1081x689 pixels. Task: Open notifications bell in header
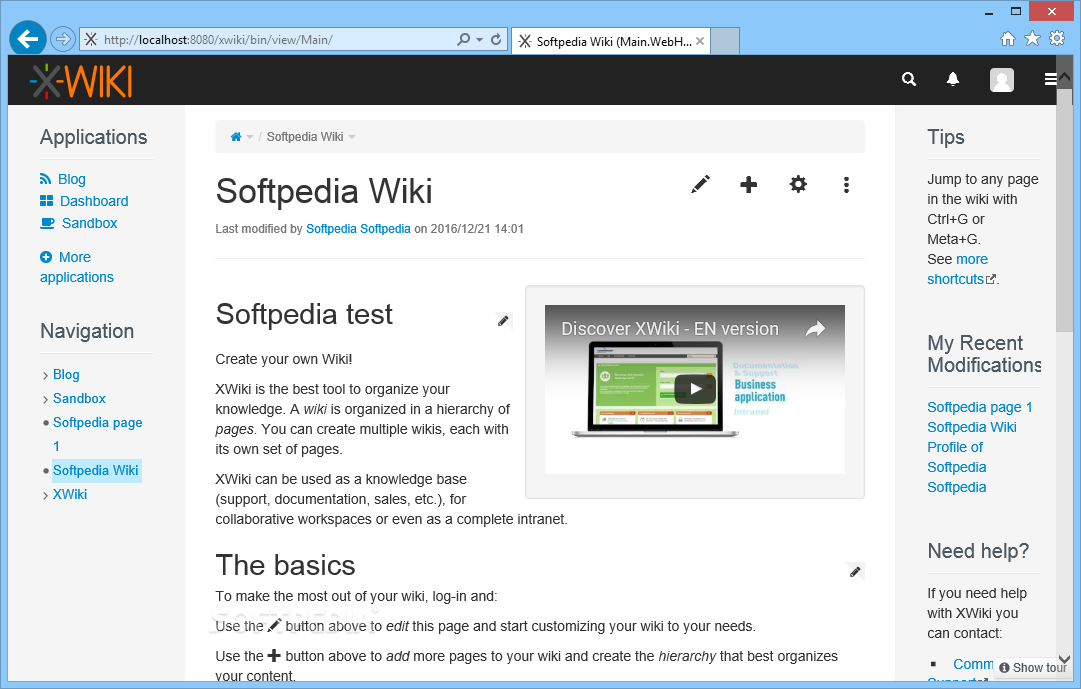(953, 79)
